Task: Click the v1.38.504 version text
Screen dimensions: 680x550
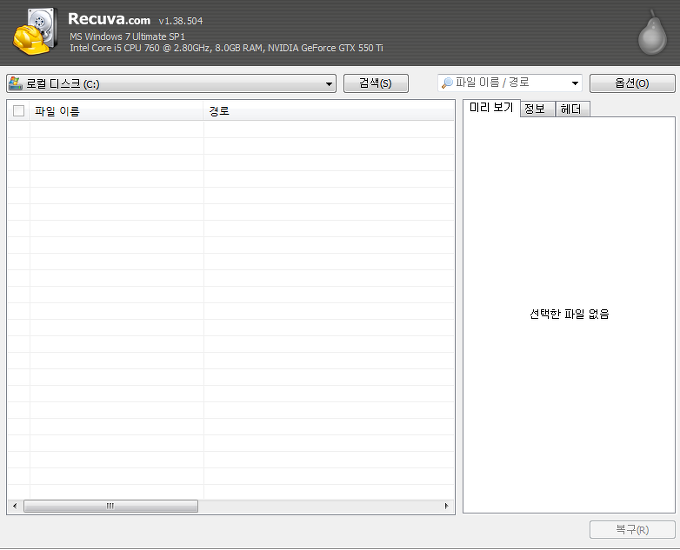Action: (x=180, y=21)
